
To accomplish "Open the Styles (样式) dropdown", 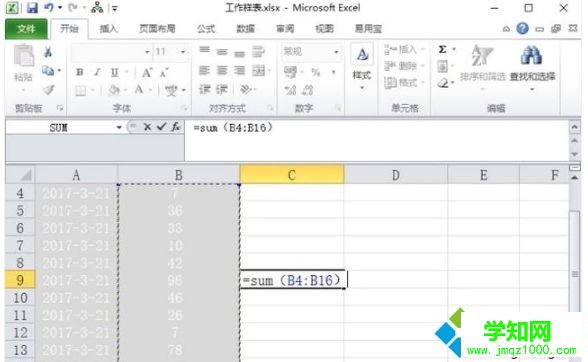I will click(x=362, y=68).
